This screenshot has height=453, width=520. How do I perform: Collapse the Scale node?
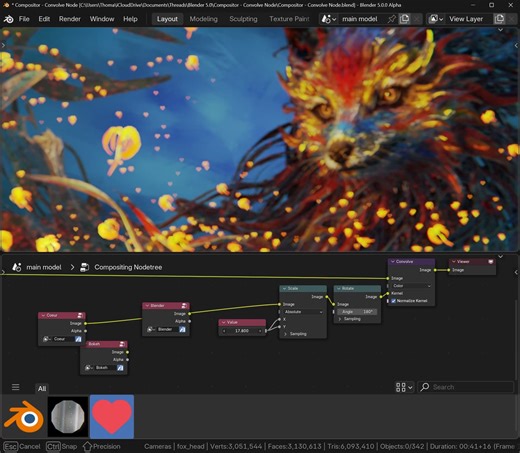pos(284,288)
